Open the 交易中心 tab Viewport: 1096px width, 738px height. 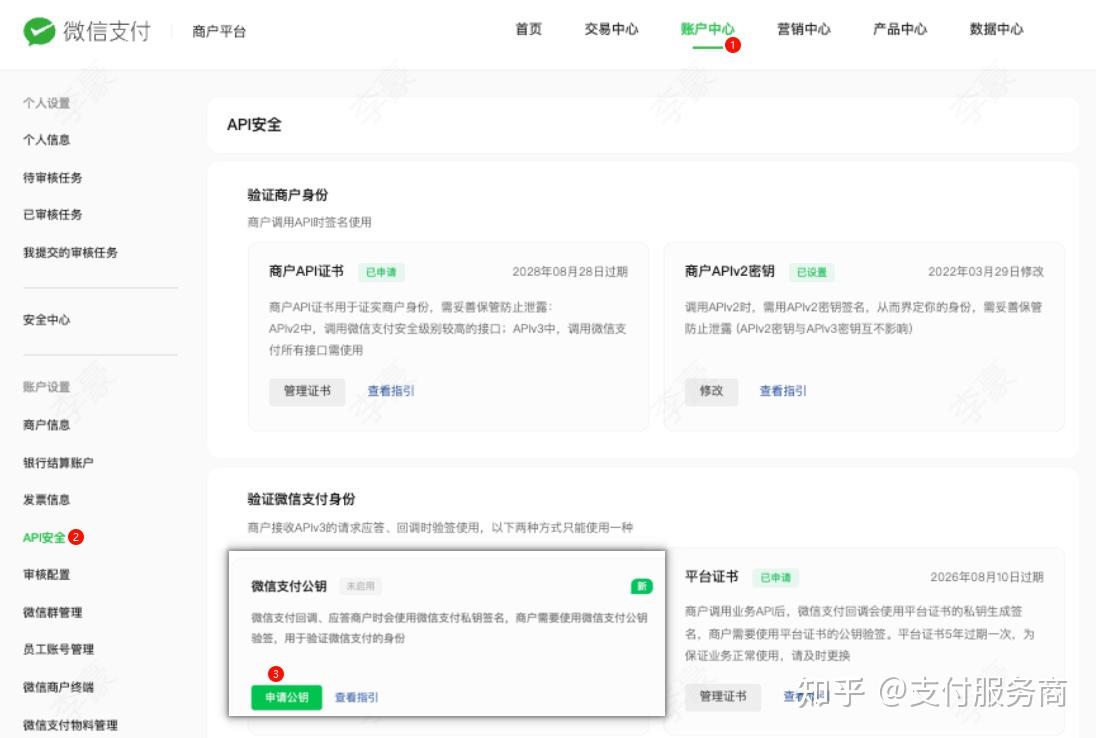tap(612, 29)
